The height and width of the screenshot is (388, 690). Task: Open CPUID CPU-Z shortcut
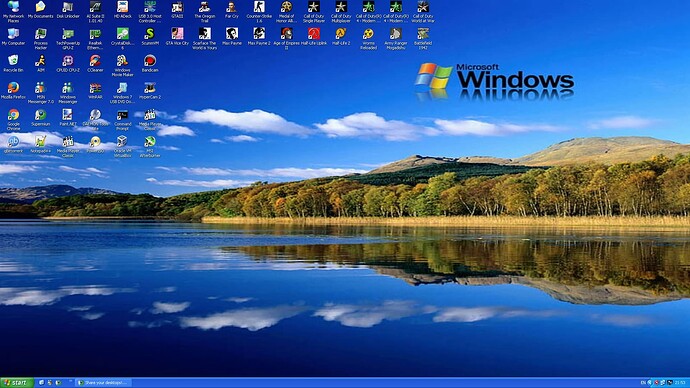68,64
